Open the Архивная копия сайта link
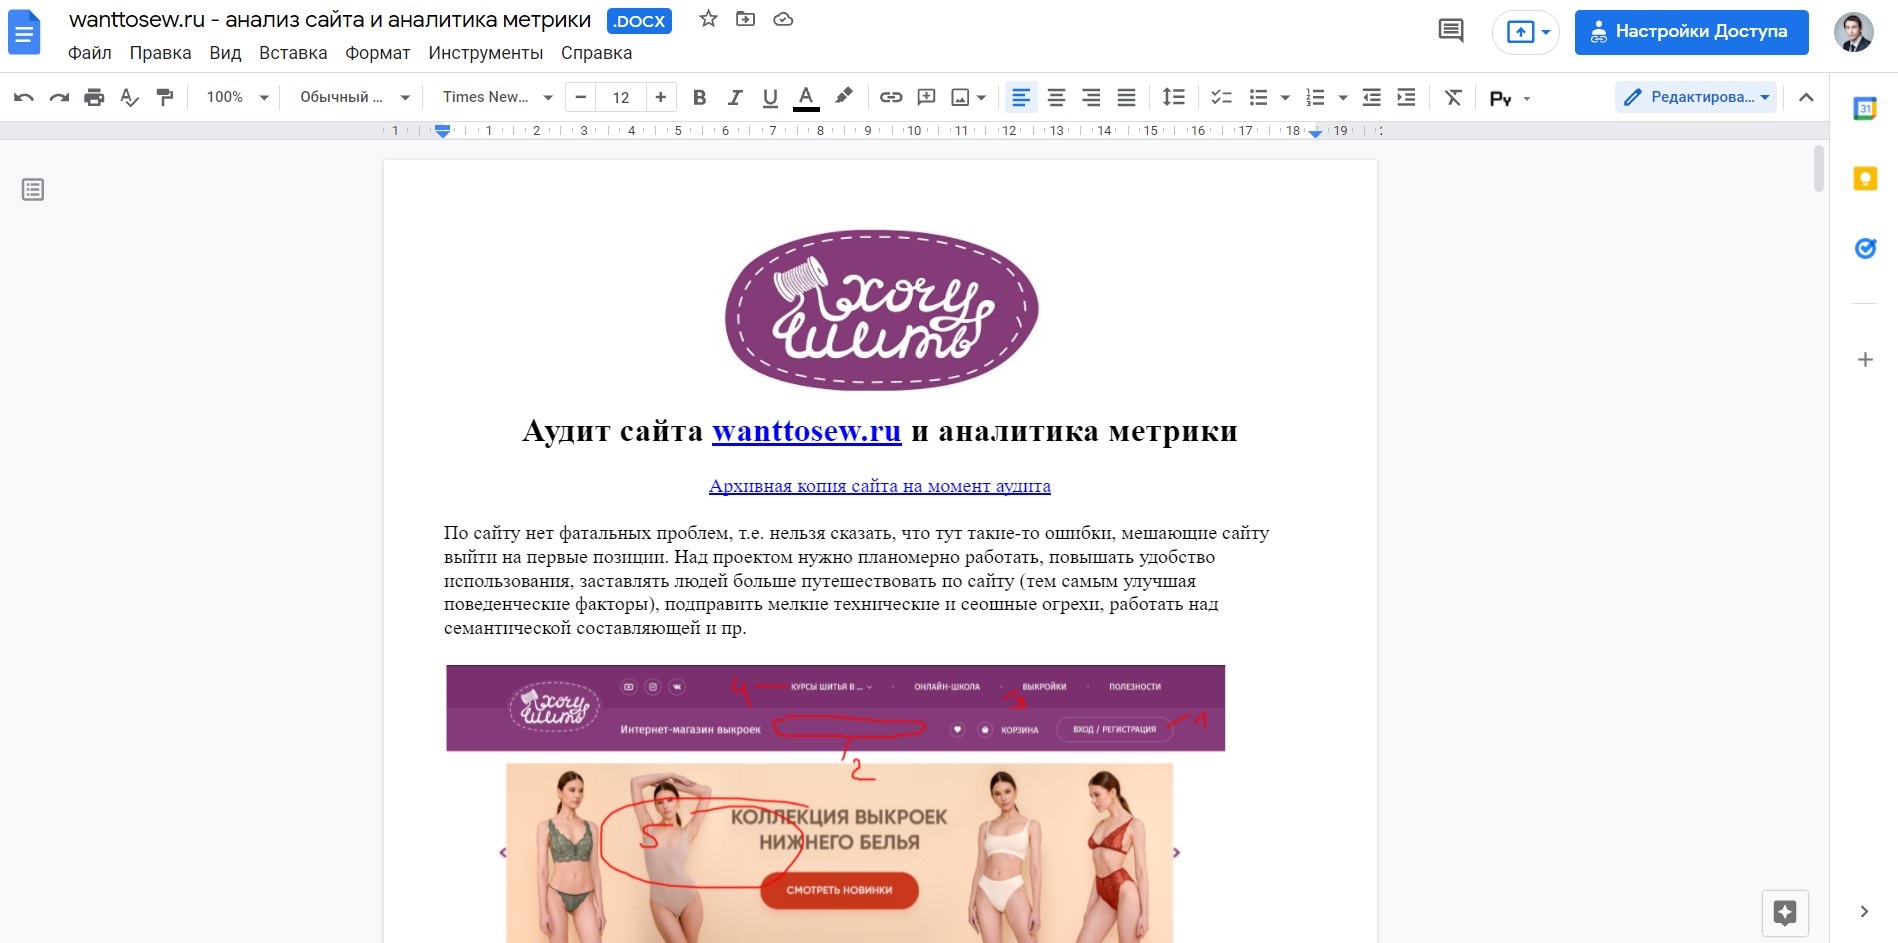 click(x=880, y=486)
